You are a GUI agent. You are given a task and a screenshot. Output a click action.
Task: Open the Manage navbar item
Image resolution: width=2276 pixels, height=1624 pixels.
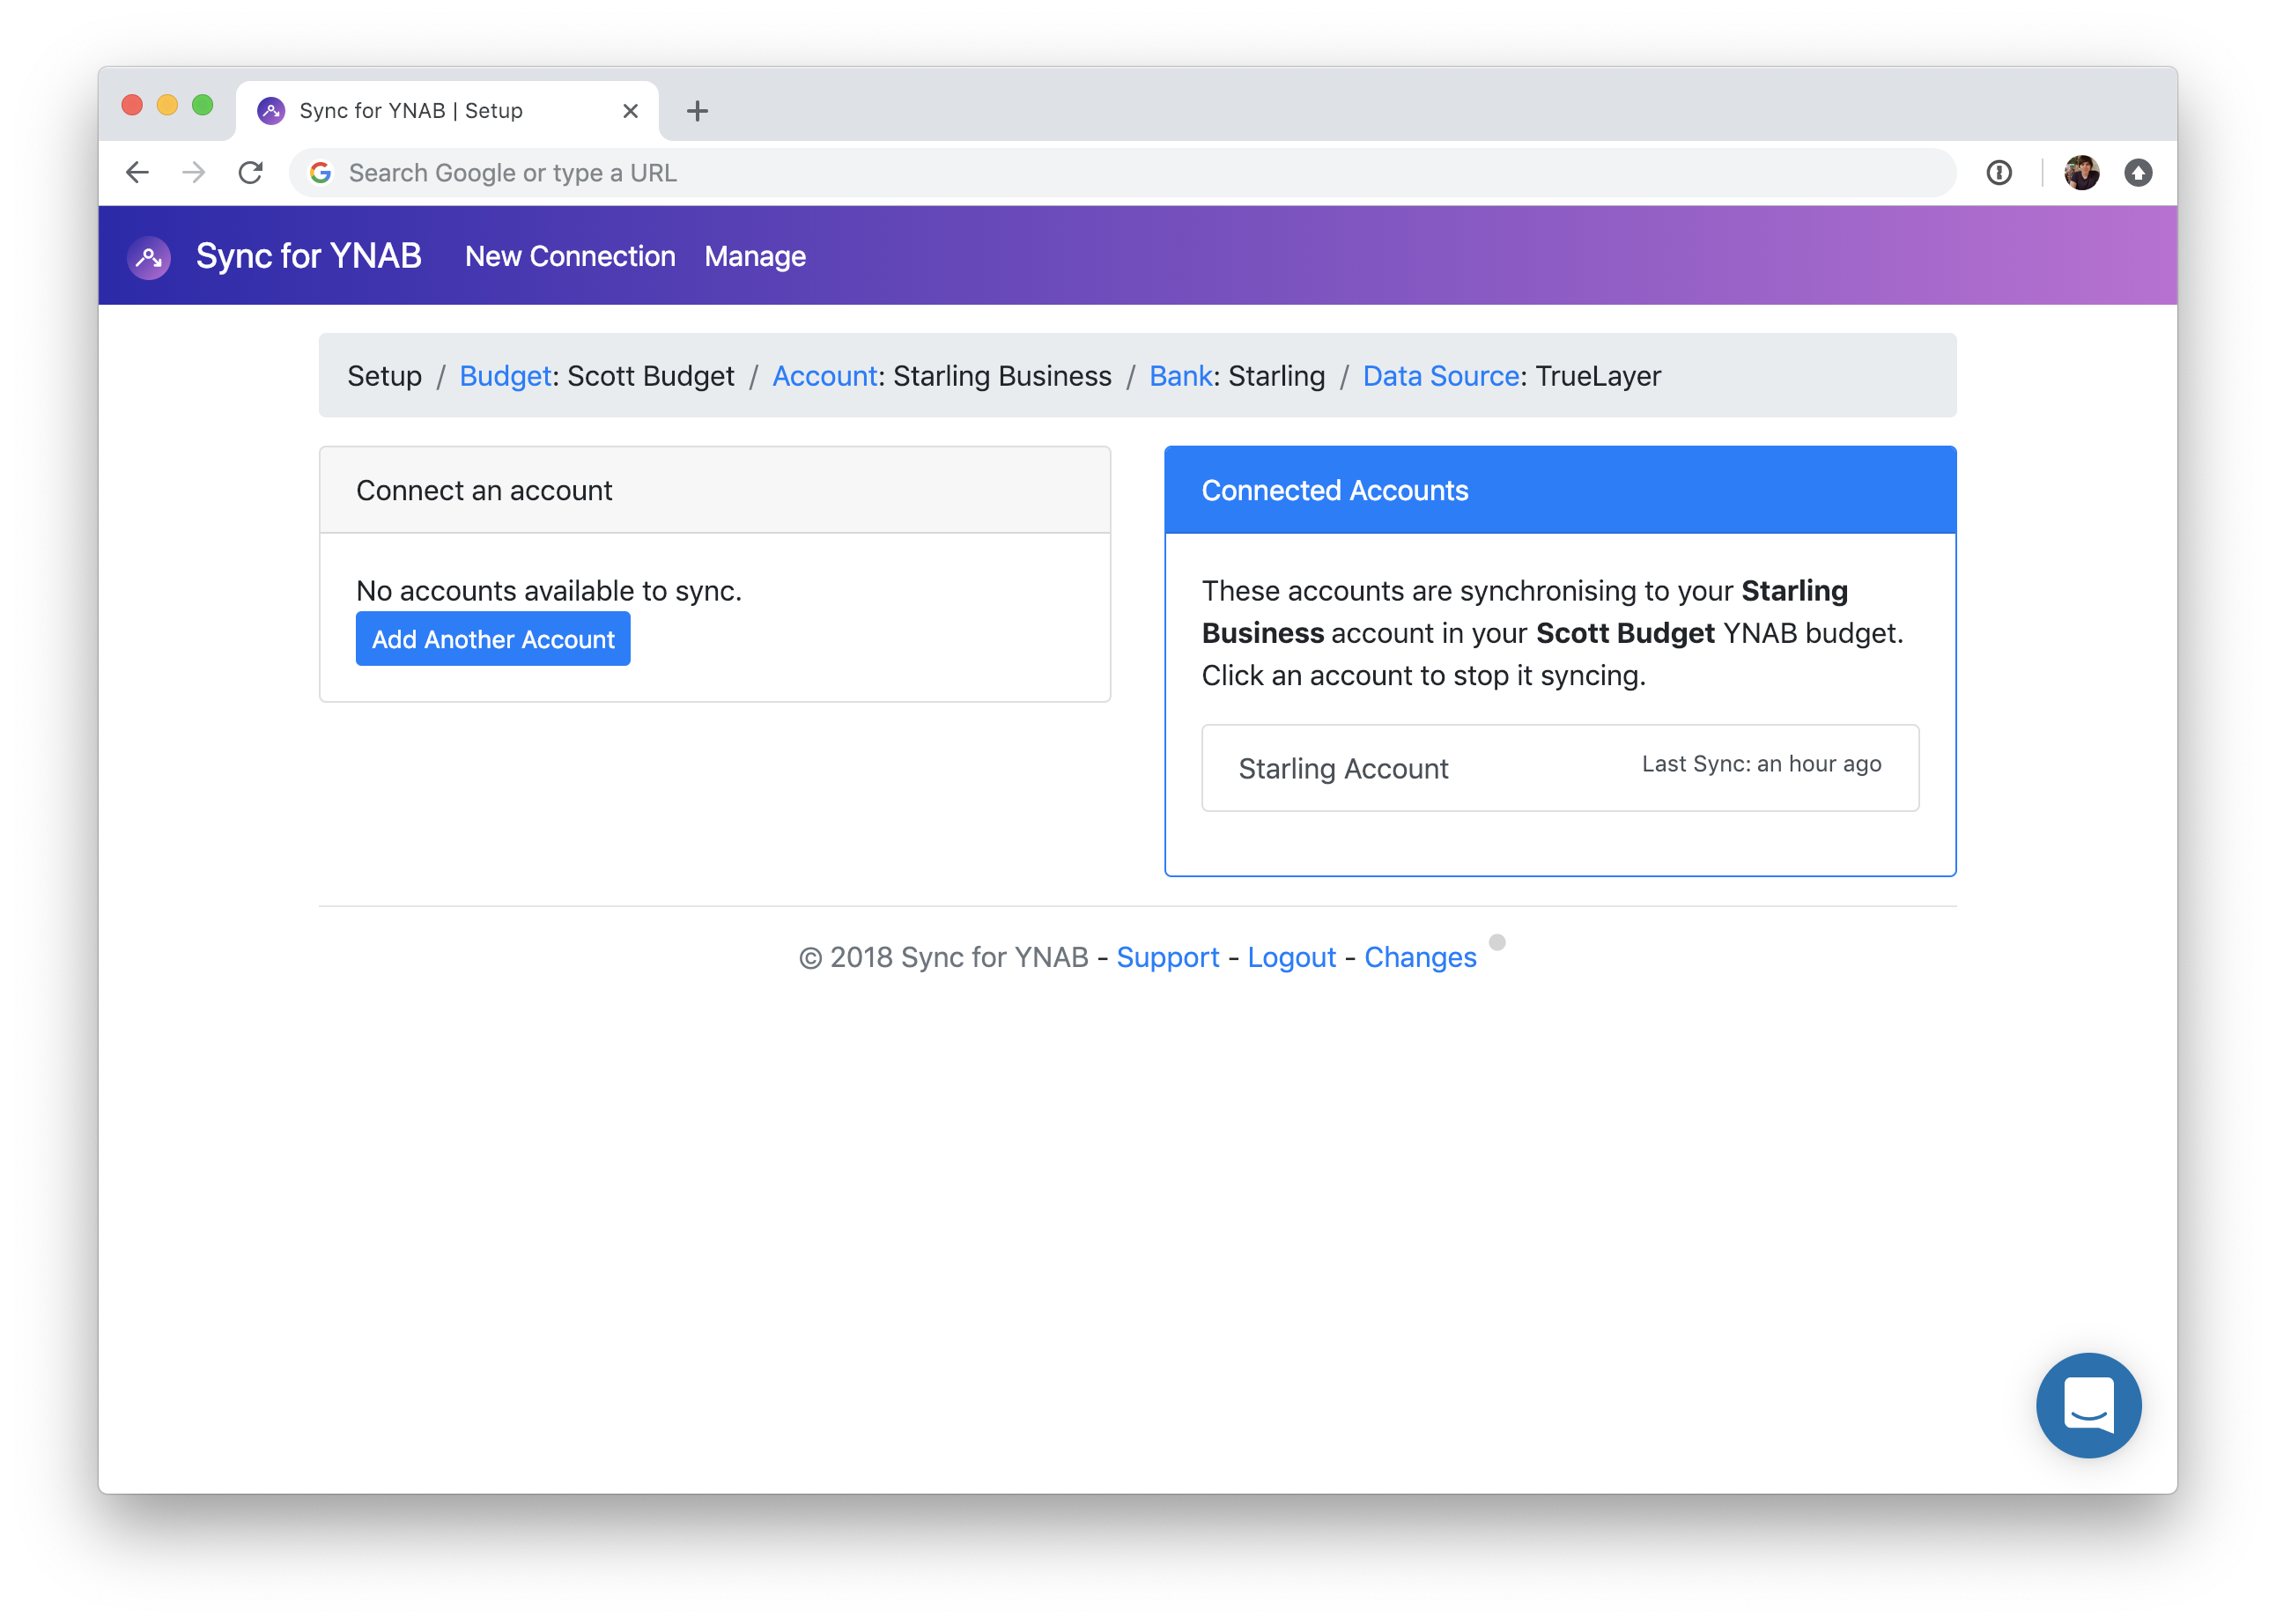(x=755, y=257)
